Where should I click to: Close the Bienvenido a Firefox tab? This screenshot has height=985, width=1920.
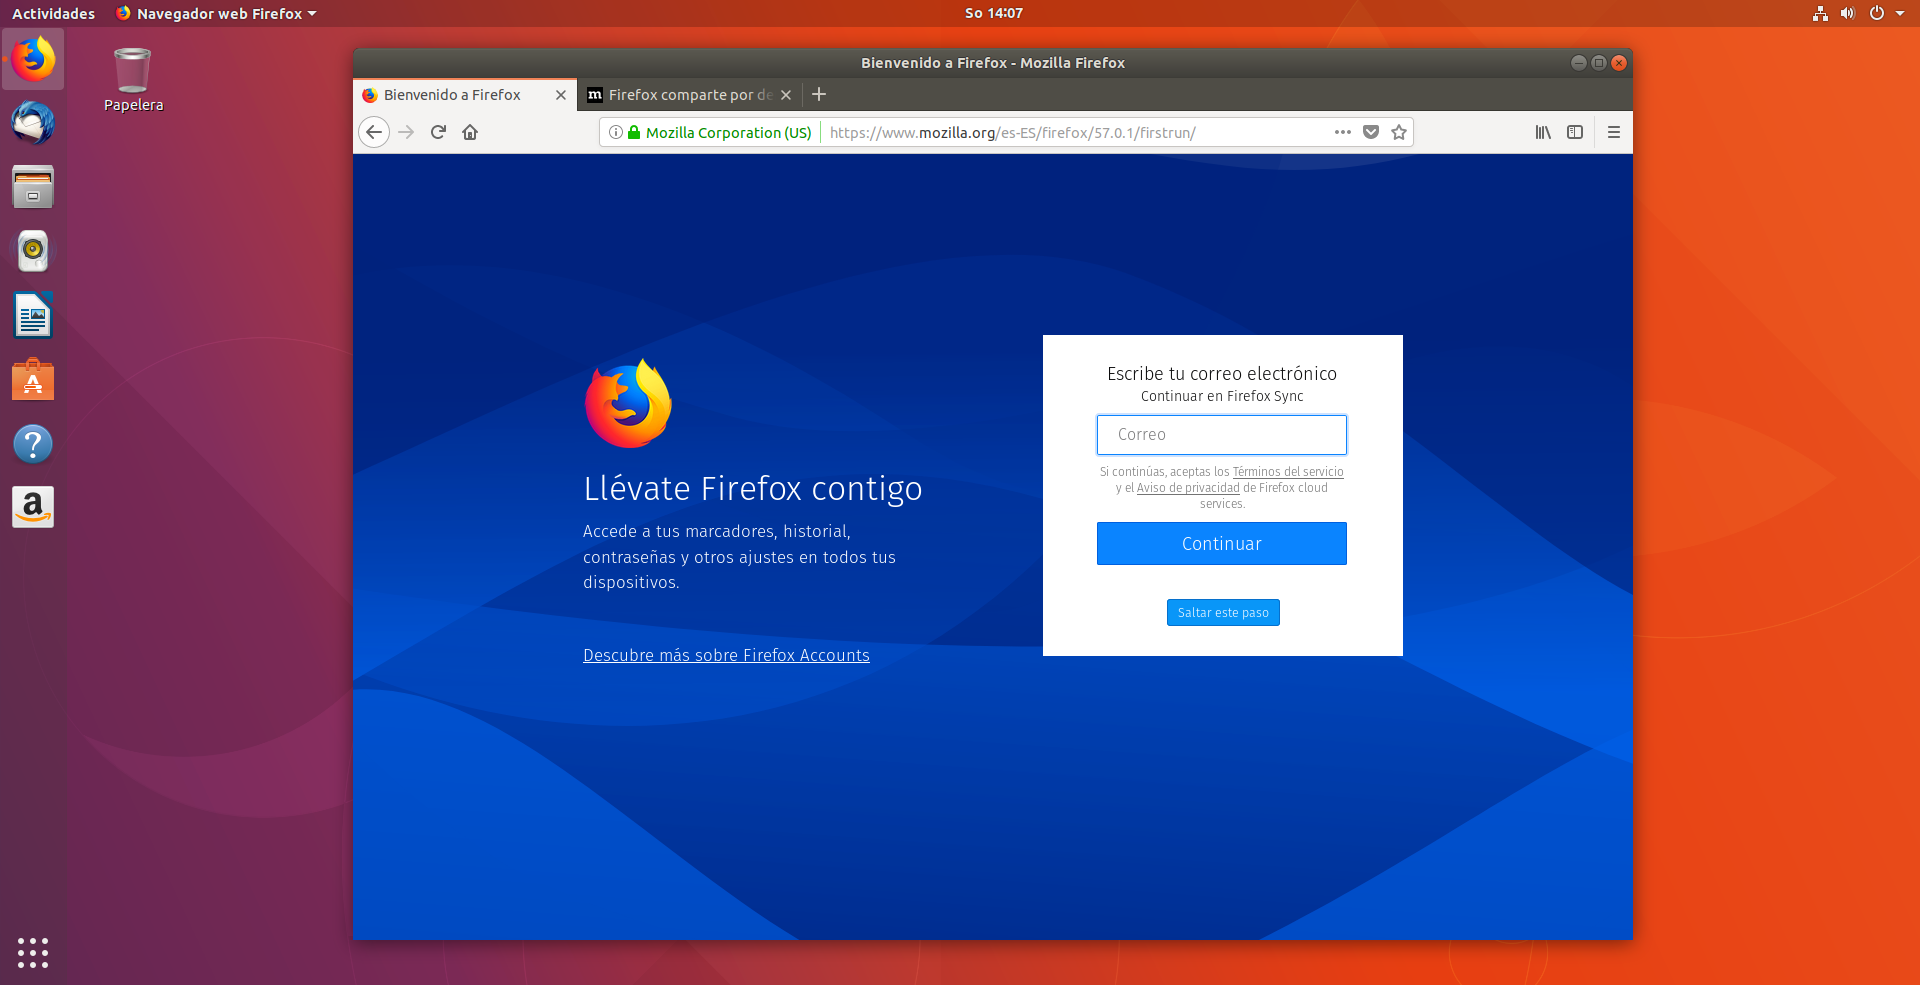pos(561,95)
